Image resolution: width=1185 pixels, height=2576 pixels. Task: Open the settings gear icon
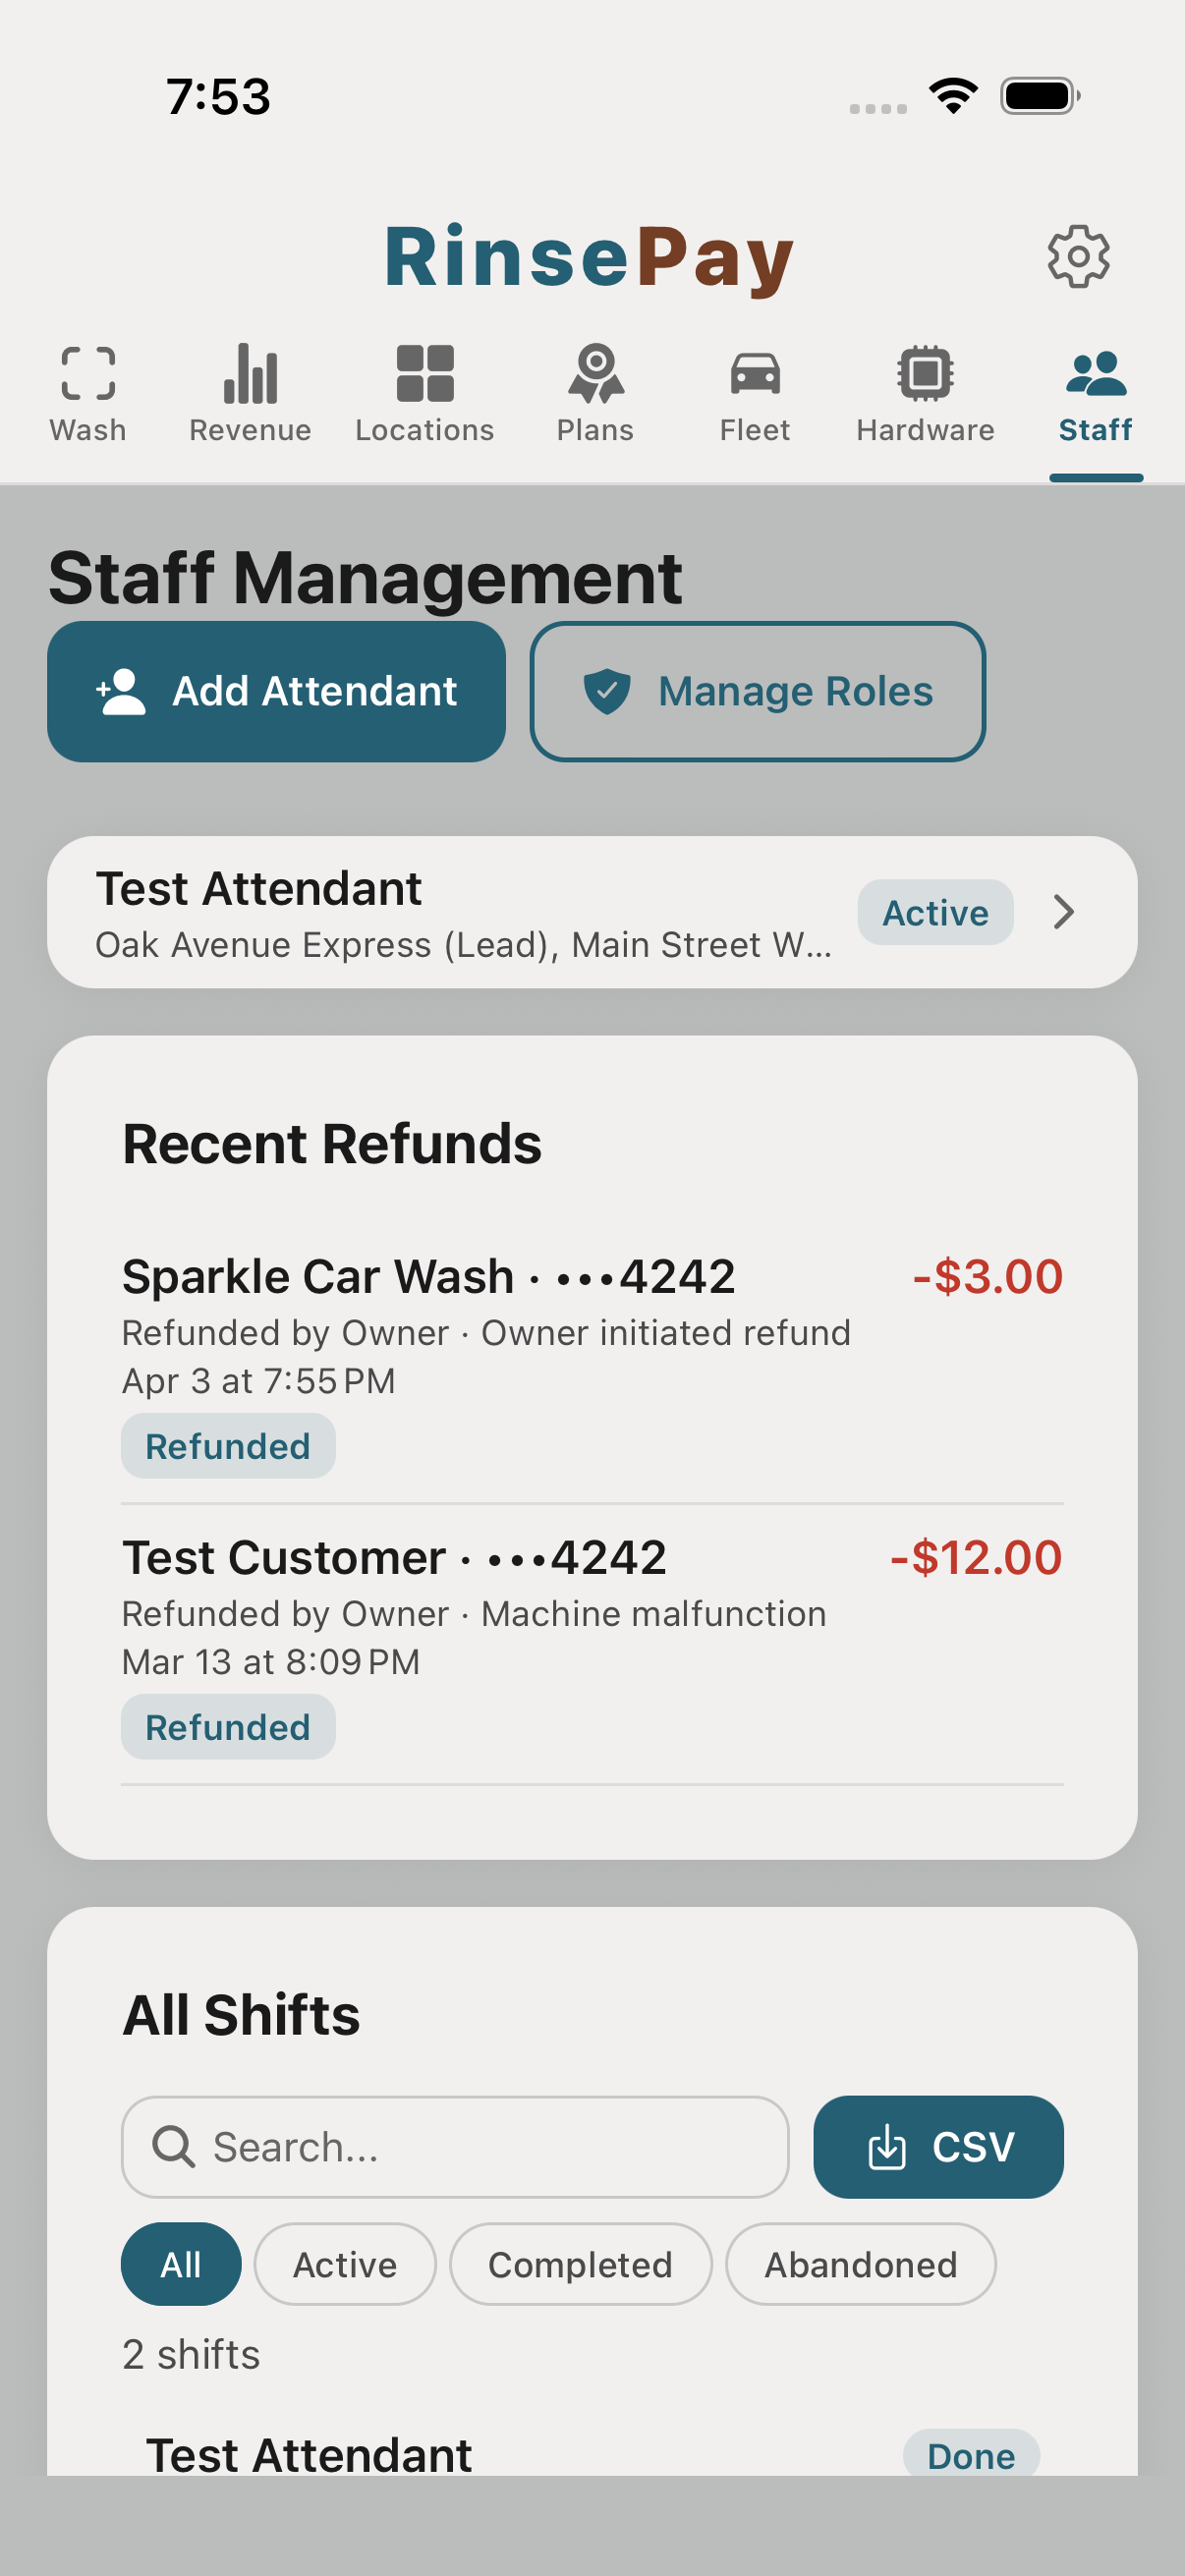pyautogui.click(x=1077, y=257)
